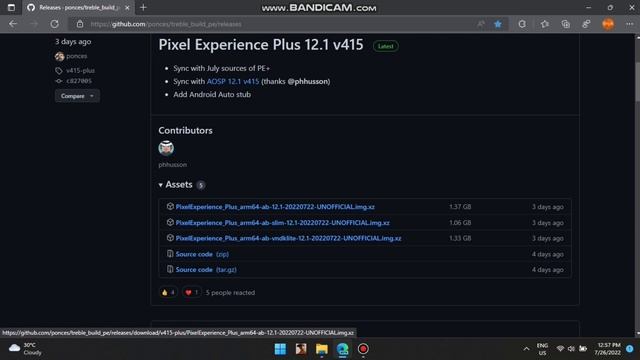This screenshot has width=640, height=360.
Task: Open Wi-Fi network settings icon
Action: [x=560, y=349]
